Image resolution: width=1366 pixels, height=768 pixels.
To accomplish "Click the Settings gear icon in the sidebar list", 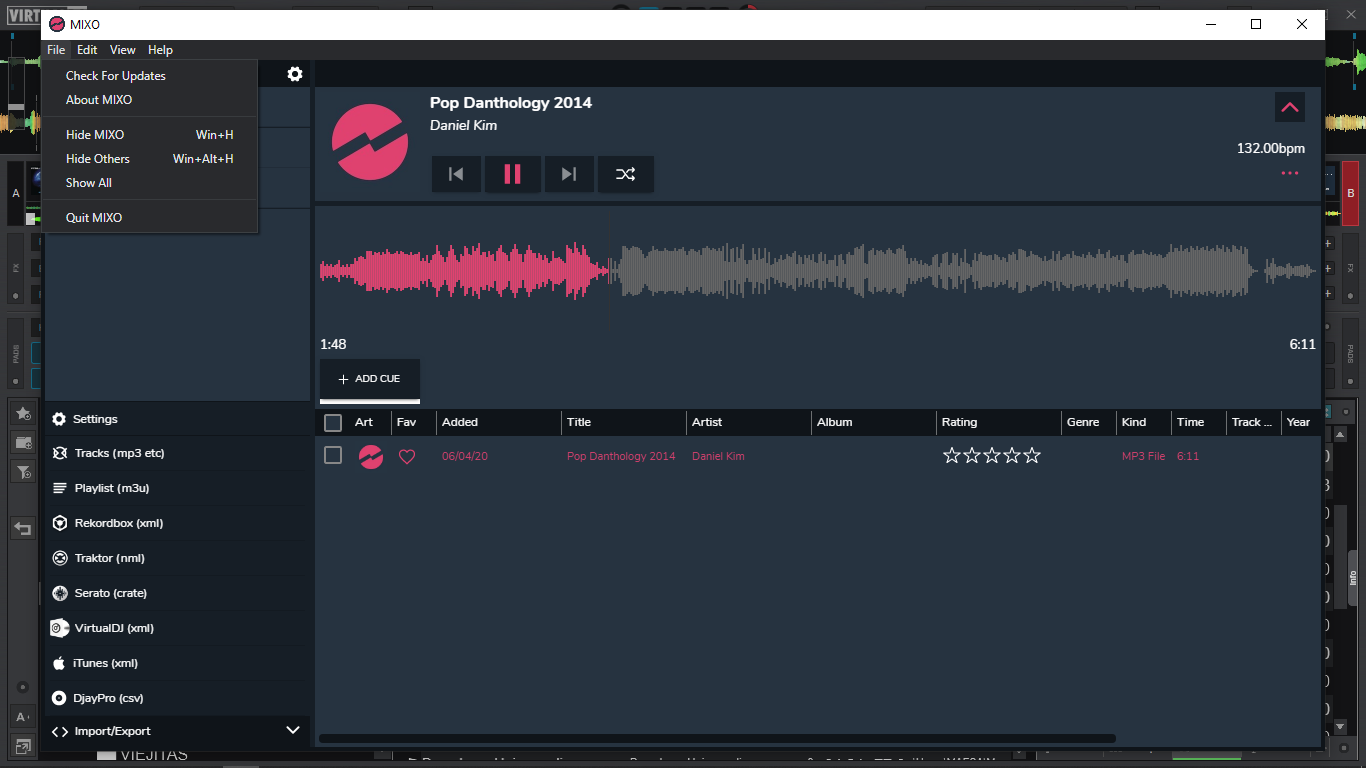I will coord(59,419).
